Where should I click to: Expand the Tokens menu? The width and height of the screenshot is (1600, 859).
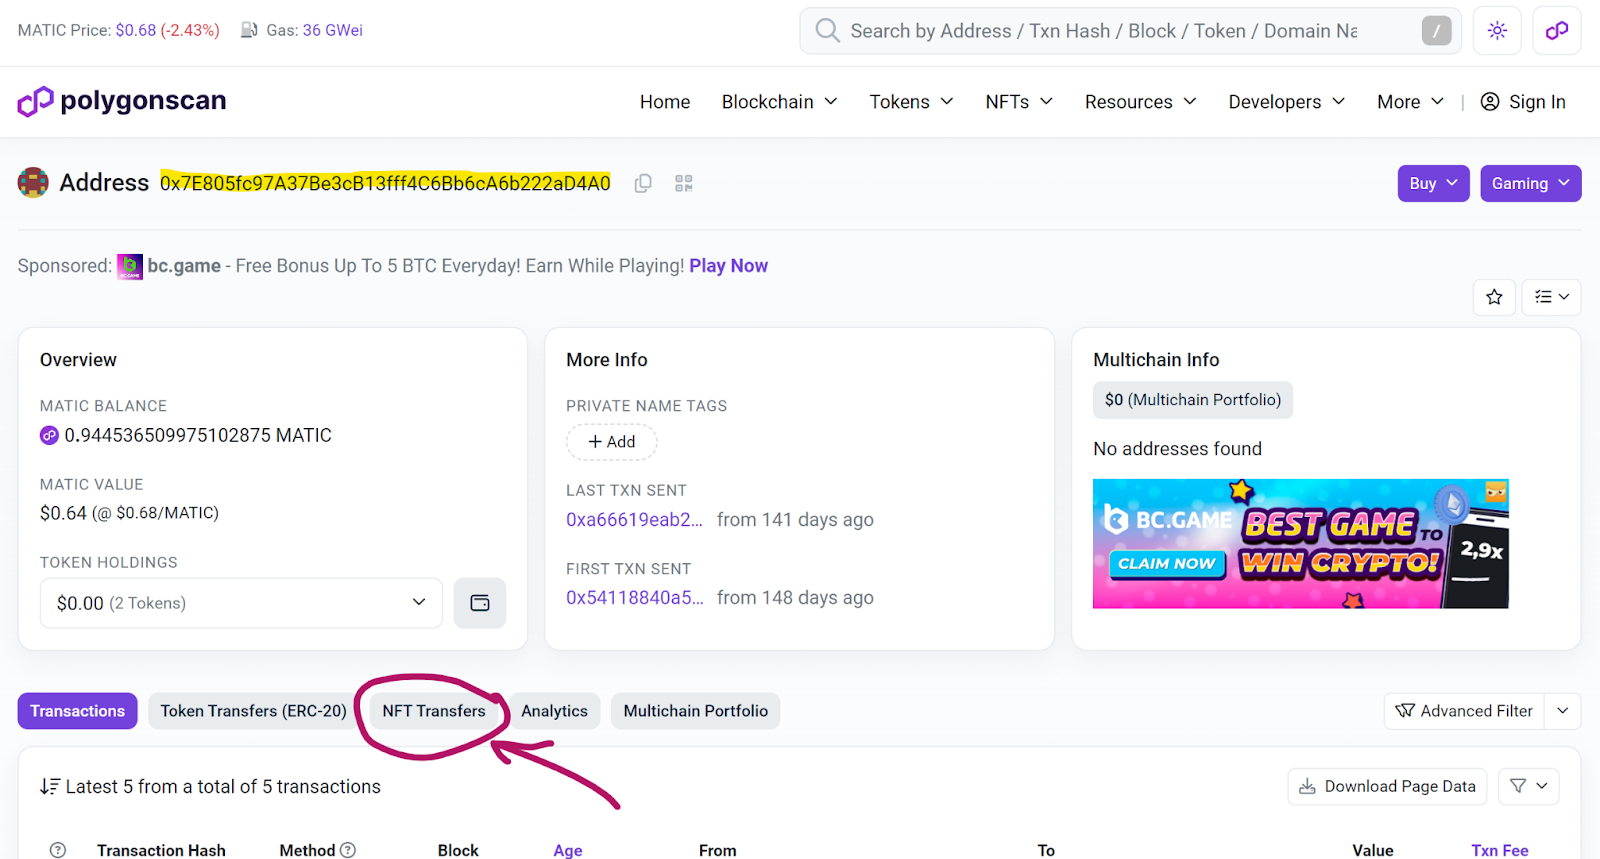(x=911, y=102)
